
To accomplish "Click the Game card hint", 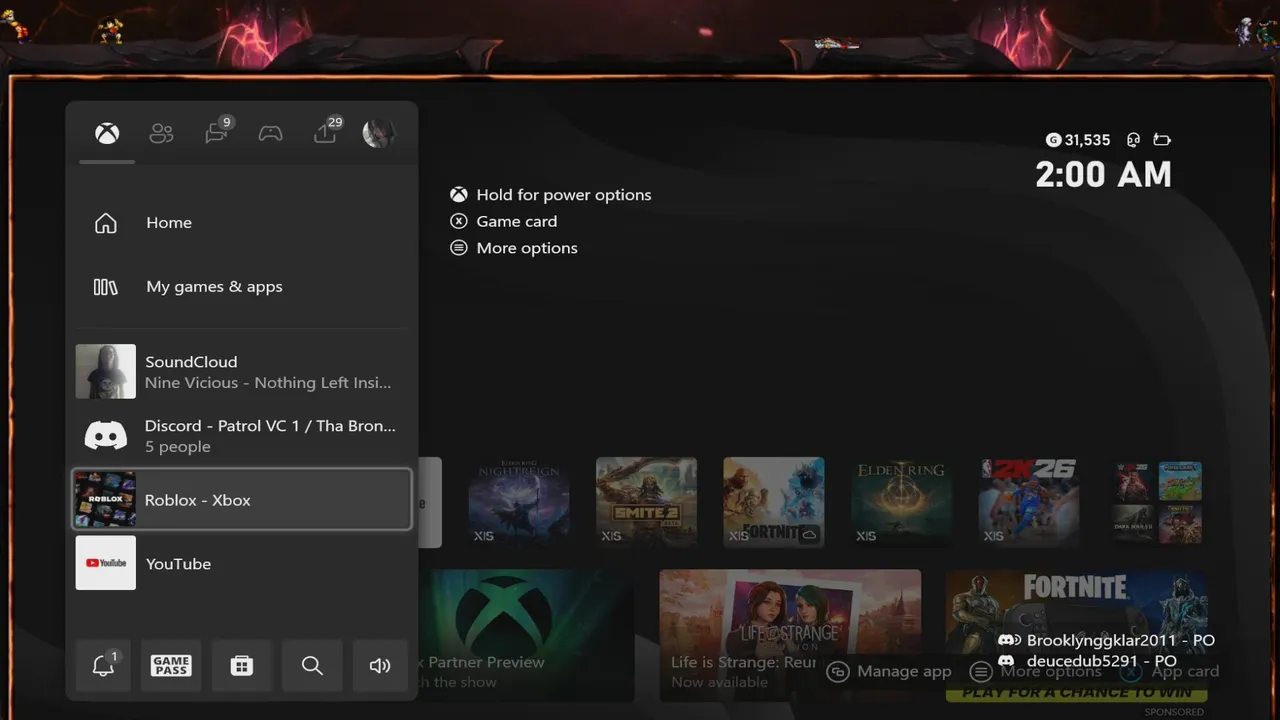I will (516, 221).
